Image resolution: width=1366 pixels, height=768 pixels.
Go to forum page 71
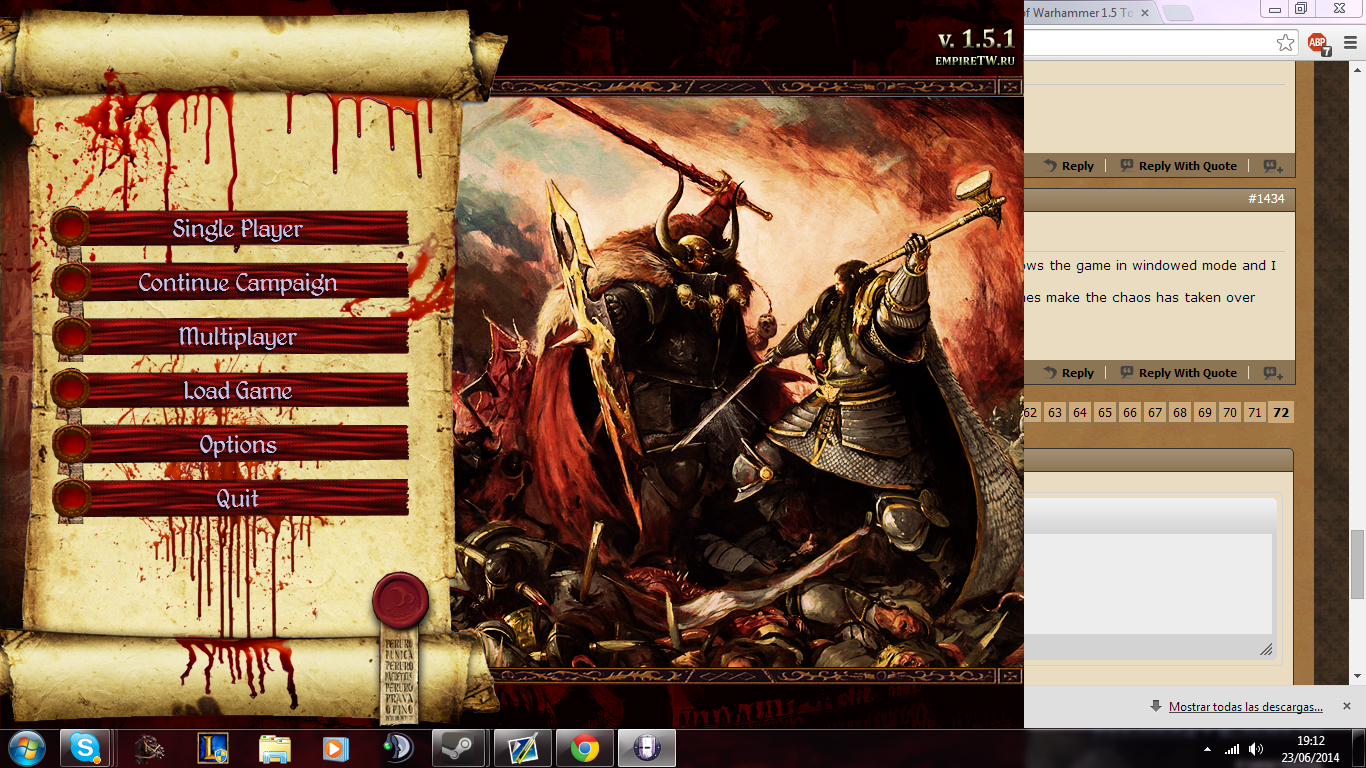pos(1255,412)
